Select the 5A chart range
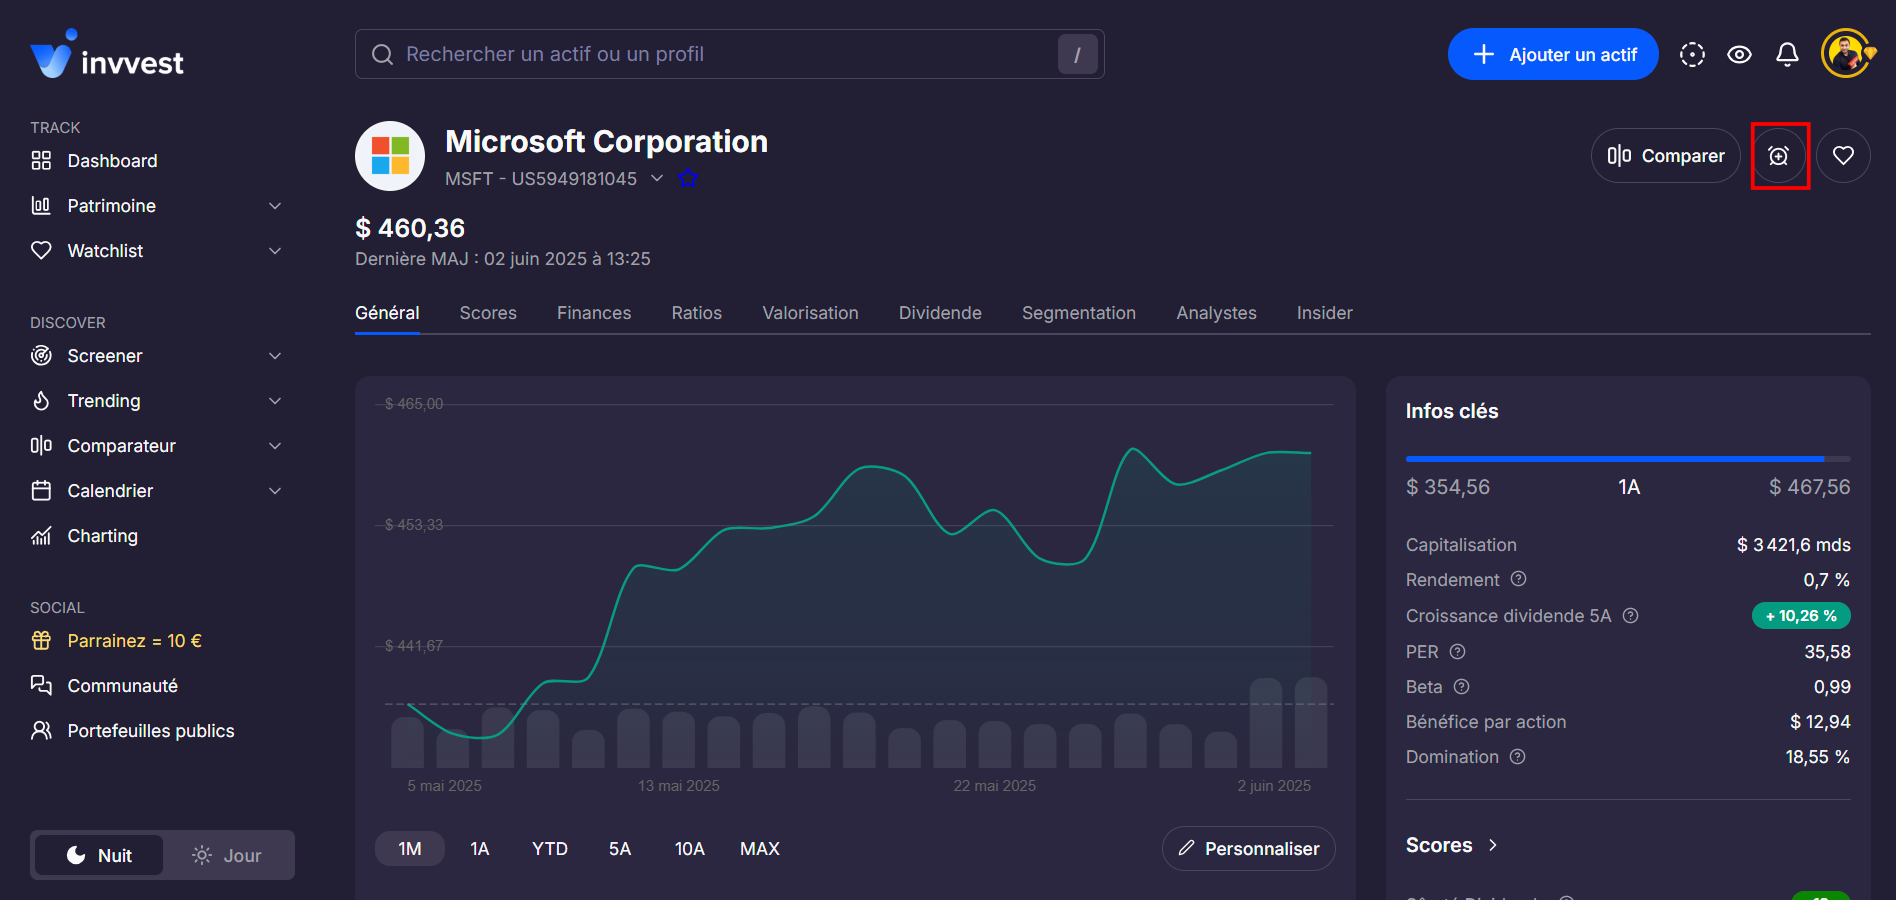Screen dimensions: 1896x900 [620, 849]
